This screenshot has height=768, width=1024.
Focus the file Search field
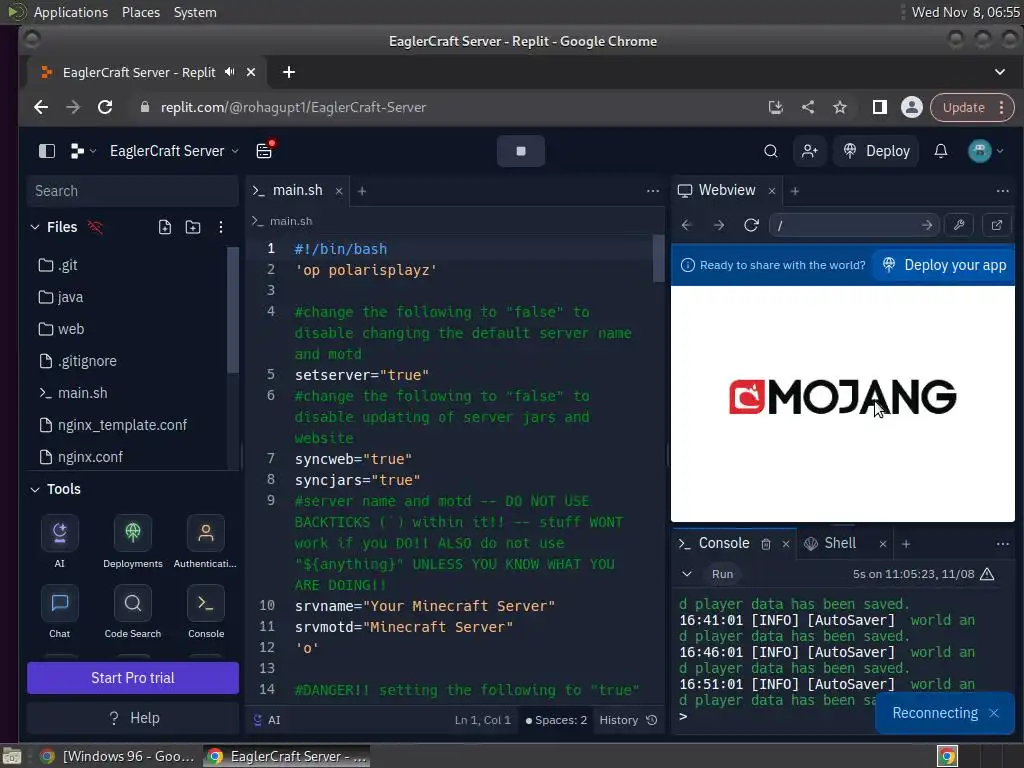[133, 191]
